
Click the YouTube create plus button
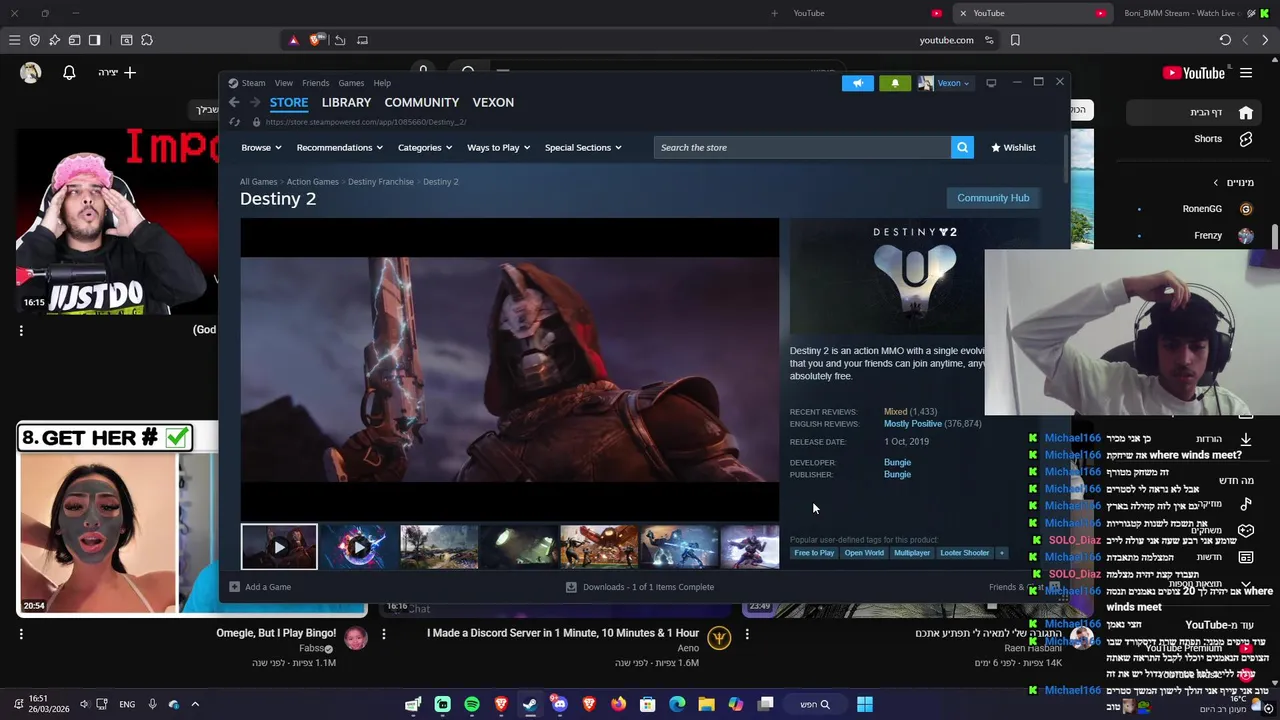tap(117, 73)
